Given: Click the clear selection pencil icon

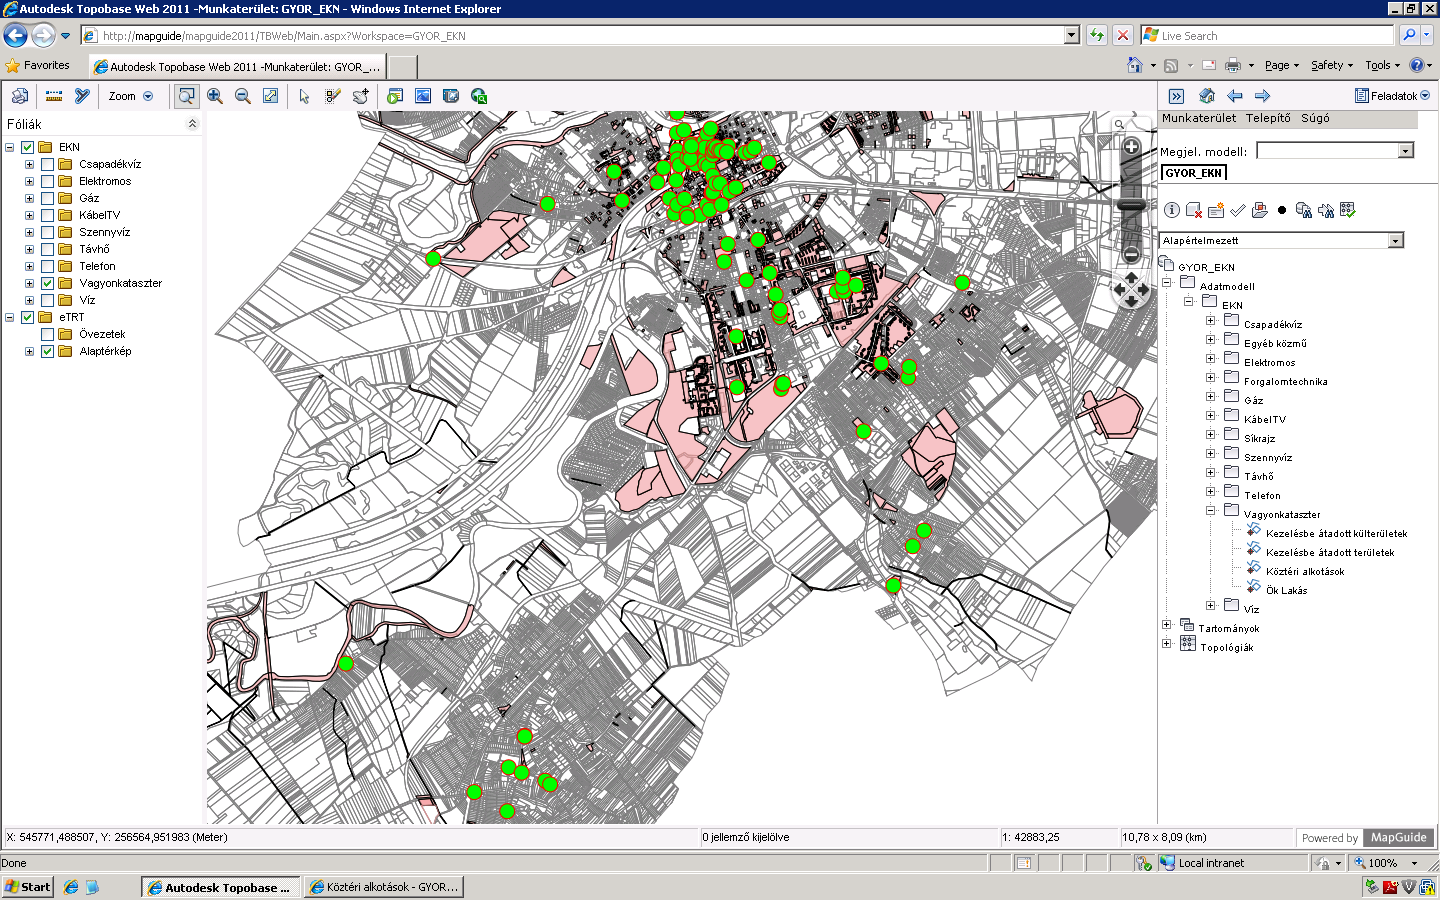Looking at the screenshot, I should click(x=333, y=96).
